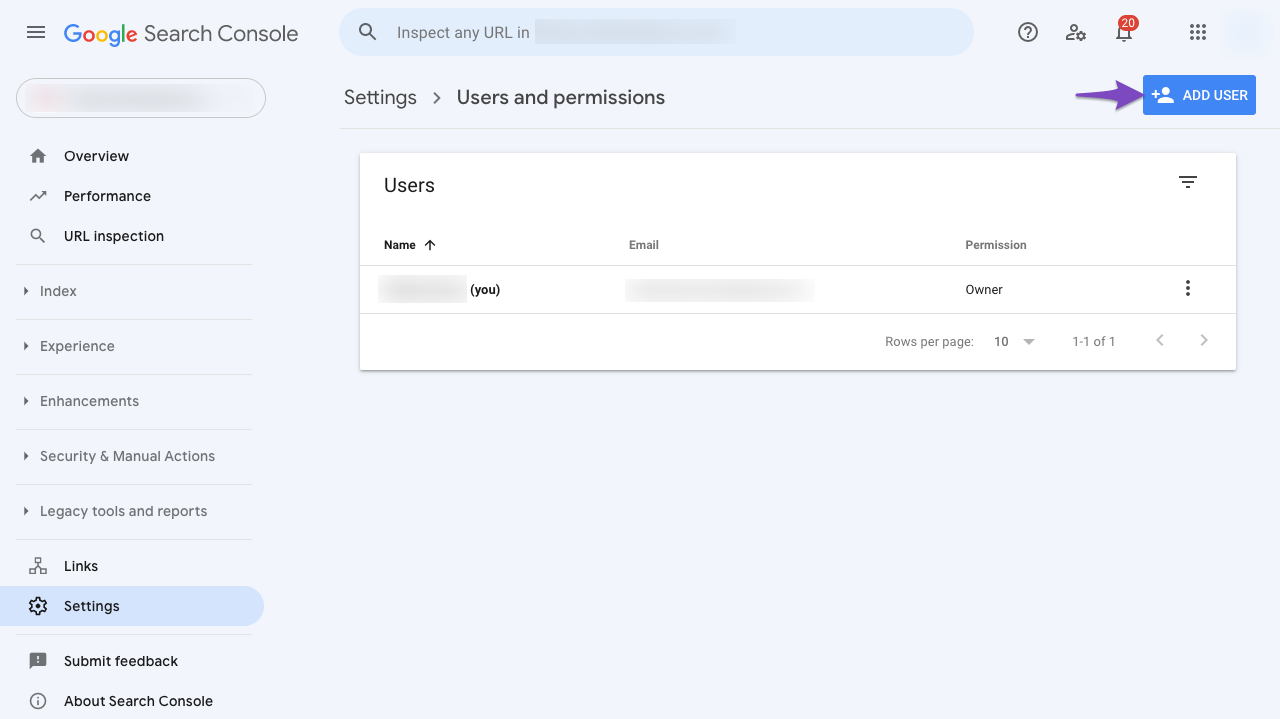This screenshot has height=719, width=1280.
Task: Open the navigation hamburger menu
Action: pyautogui.click(x=36, y=32)
